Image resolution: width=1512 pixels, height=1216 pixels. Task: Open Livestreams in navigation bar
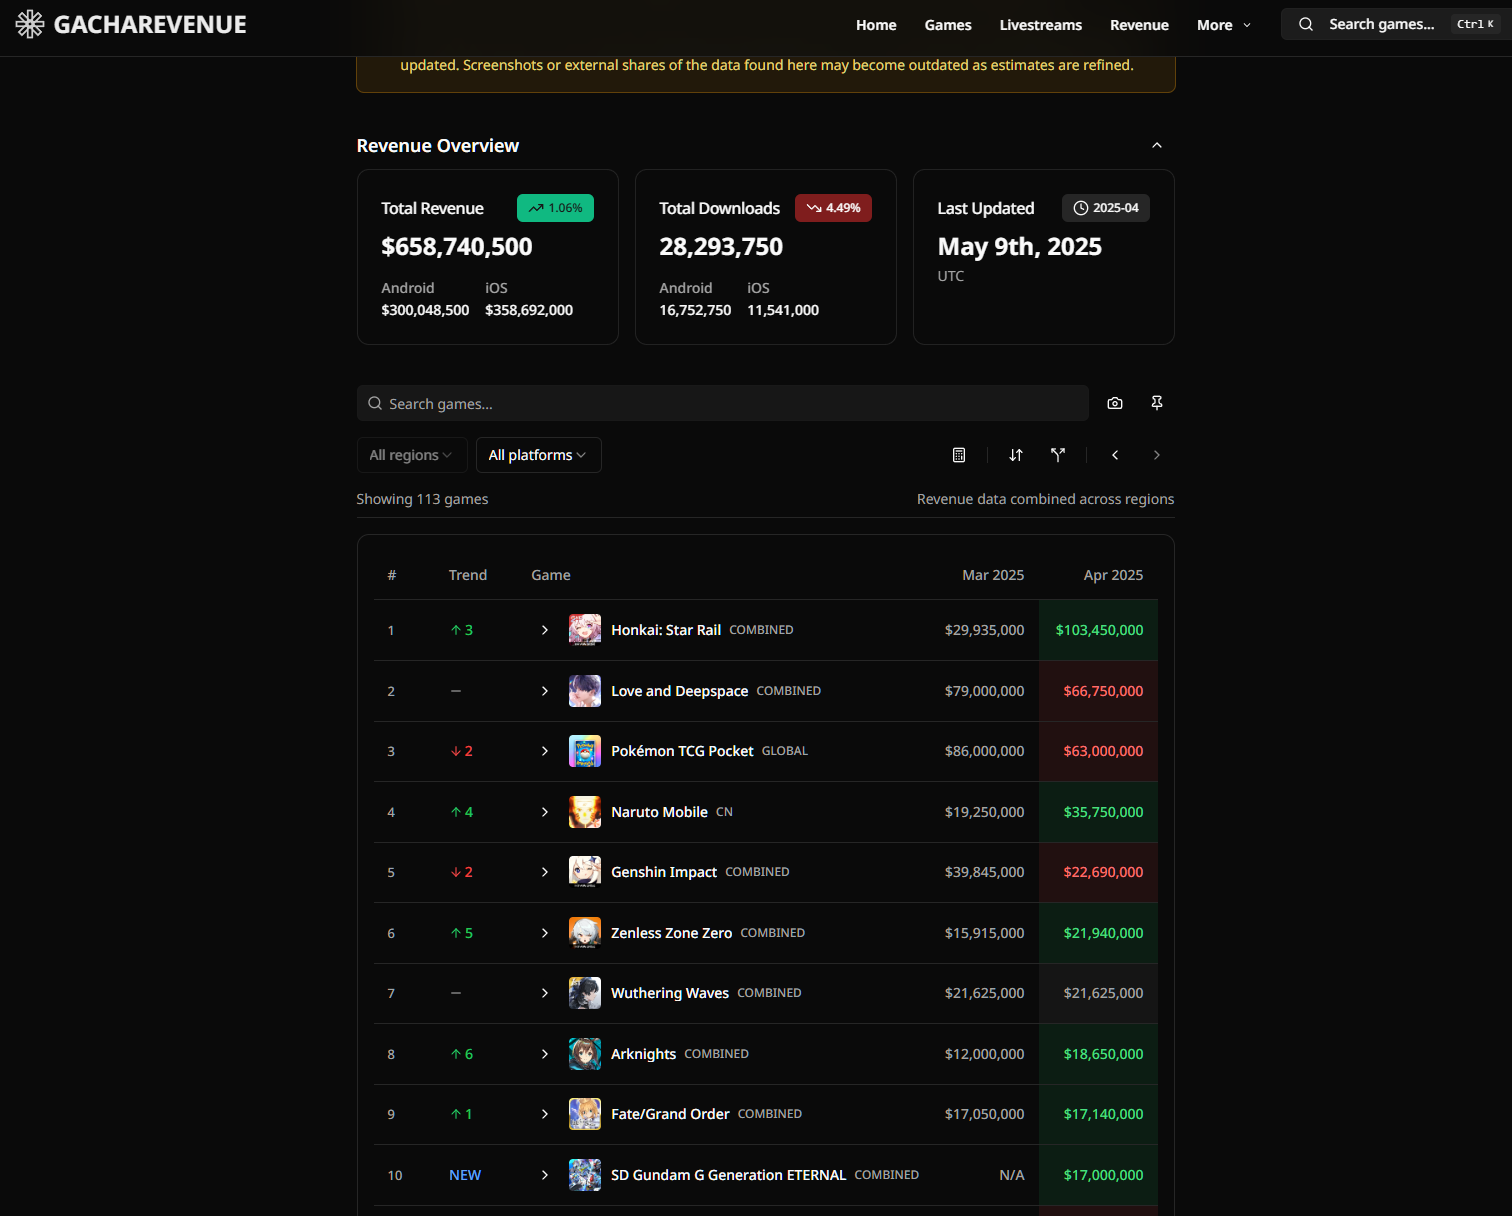click(x=1041, y=25)
